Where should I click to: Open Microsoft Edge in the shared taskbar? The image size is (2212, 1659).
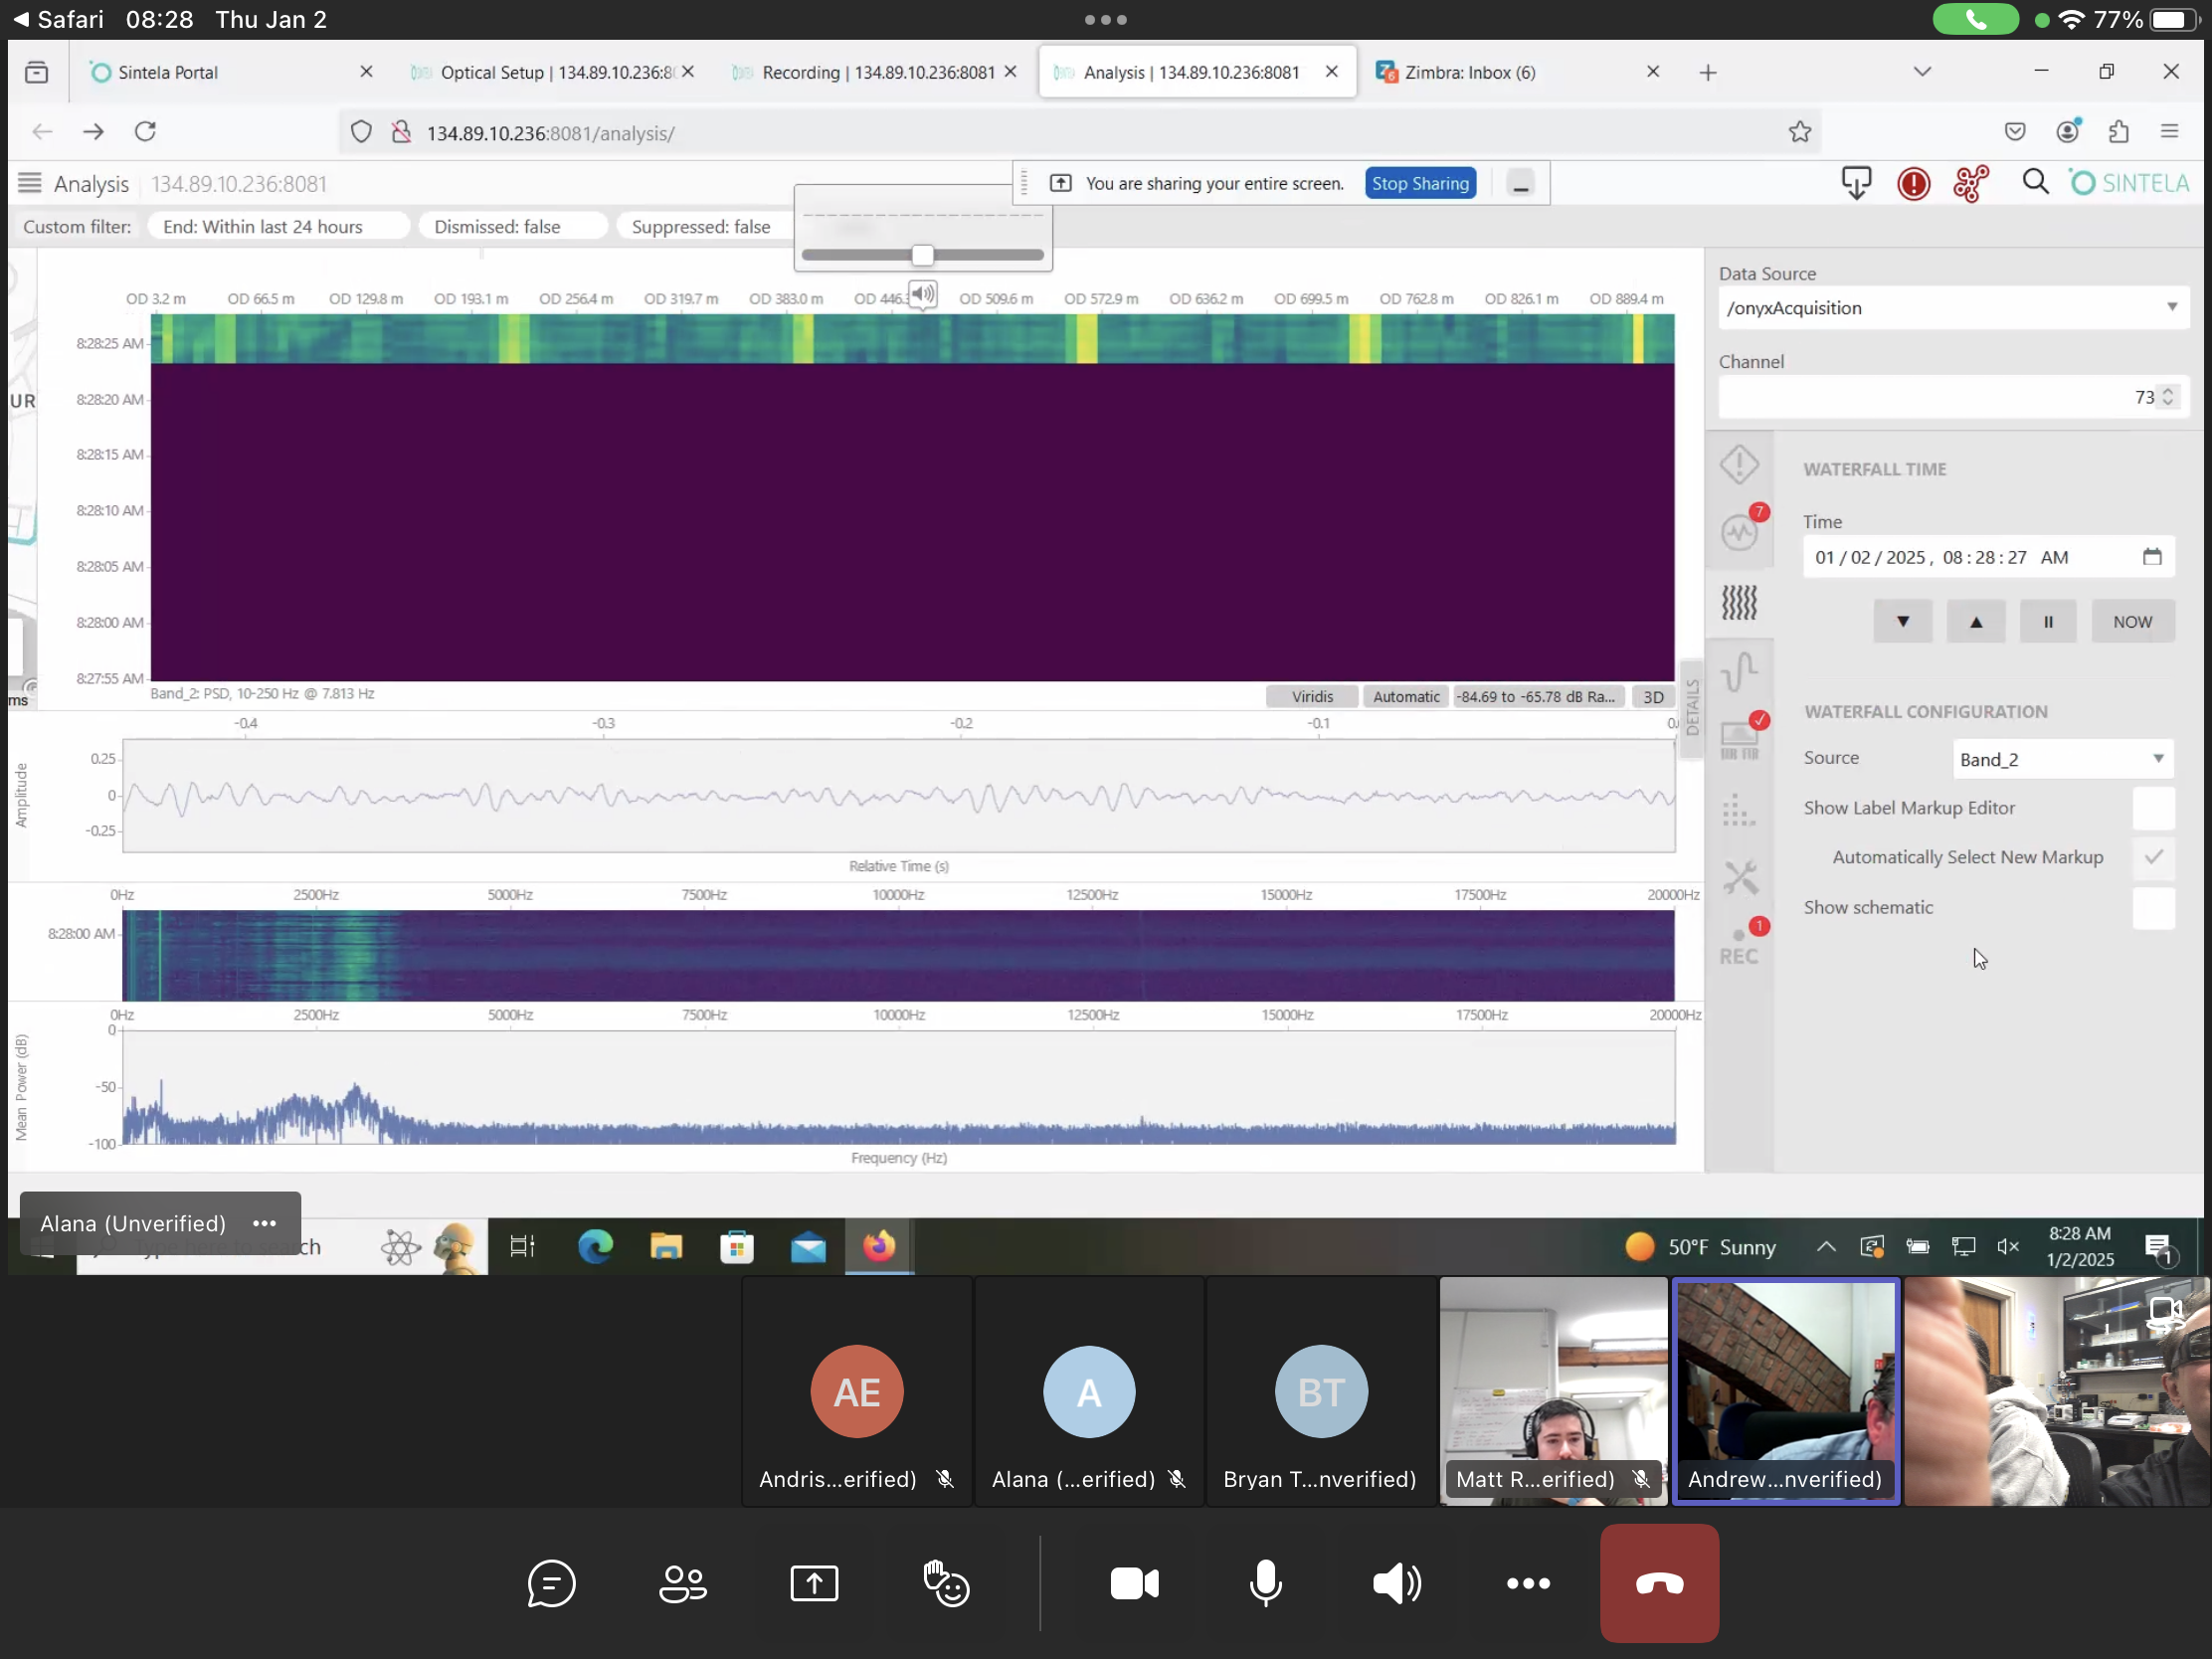point(596,1247)
